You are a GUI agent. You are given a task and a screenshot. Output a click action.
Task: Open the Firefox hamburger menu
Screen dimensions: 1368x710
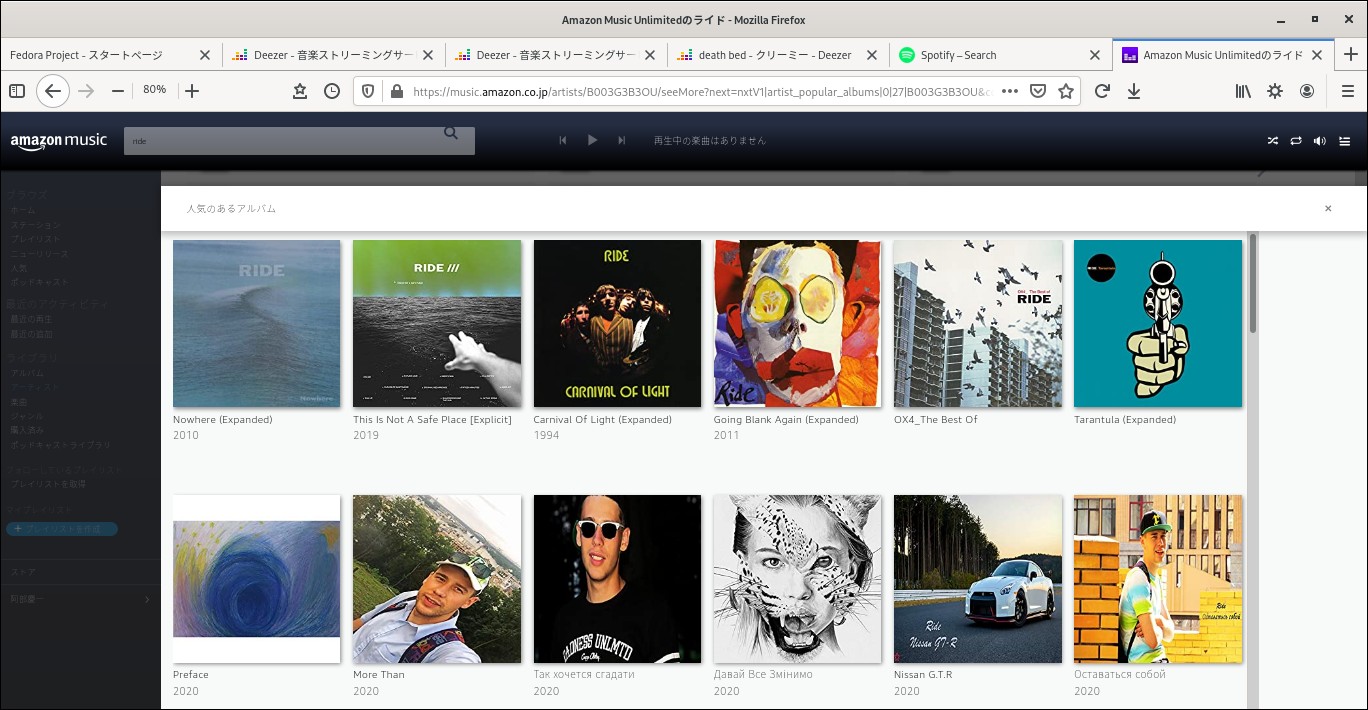pyautogui.click(x=1347, y=91)
